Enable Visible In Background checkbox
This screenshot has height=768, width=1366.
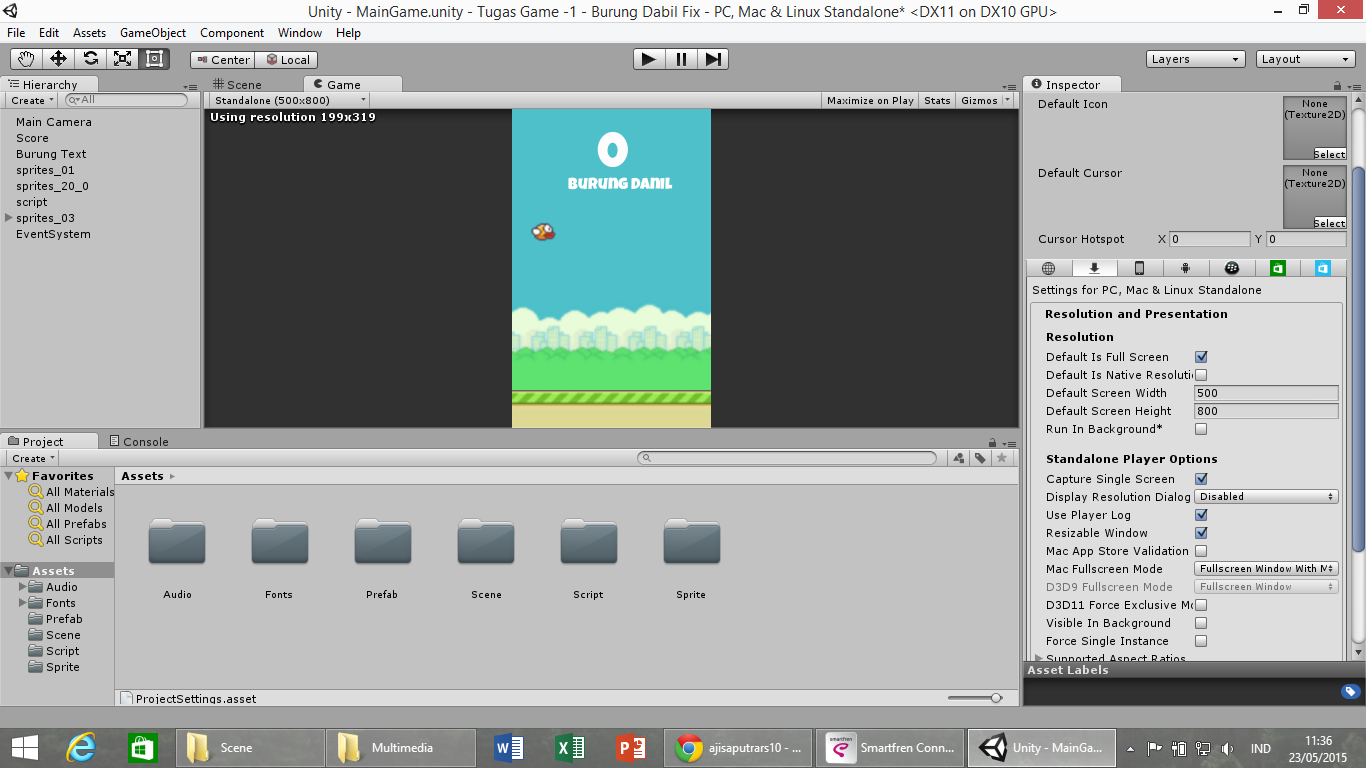point(1201,623)
